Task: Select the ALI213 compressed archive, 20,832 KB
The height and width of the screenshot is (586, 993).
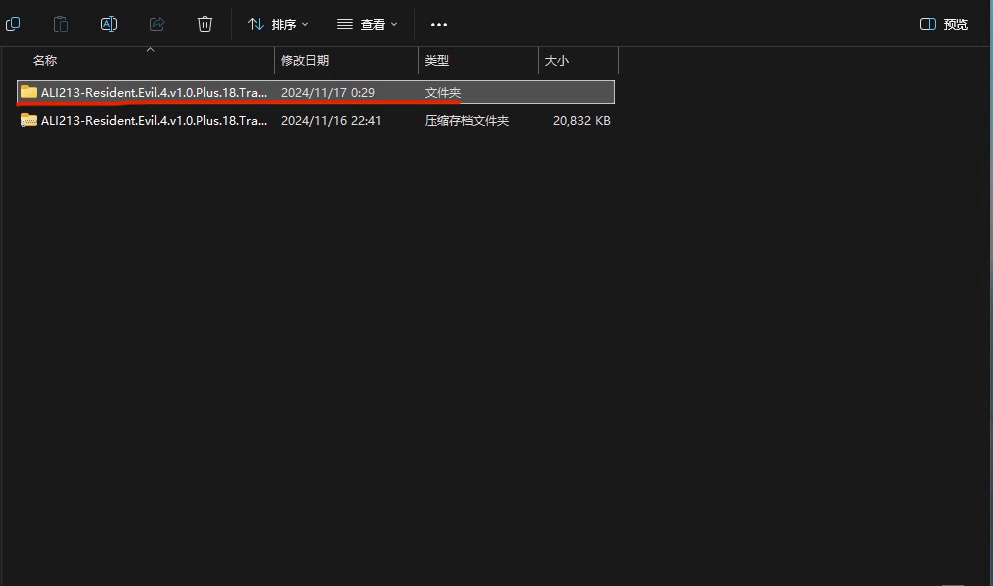Action: coord(316,120)
